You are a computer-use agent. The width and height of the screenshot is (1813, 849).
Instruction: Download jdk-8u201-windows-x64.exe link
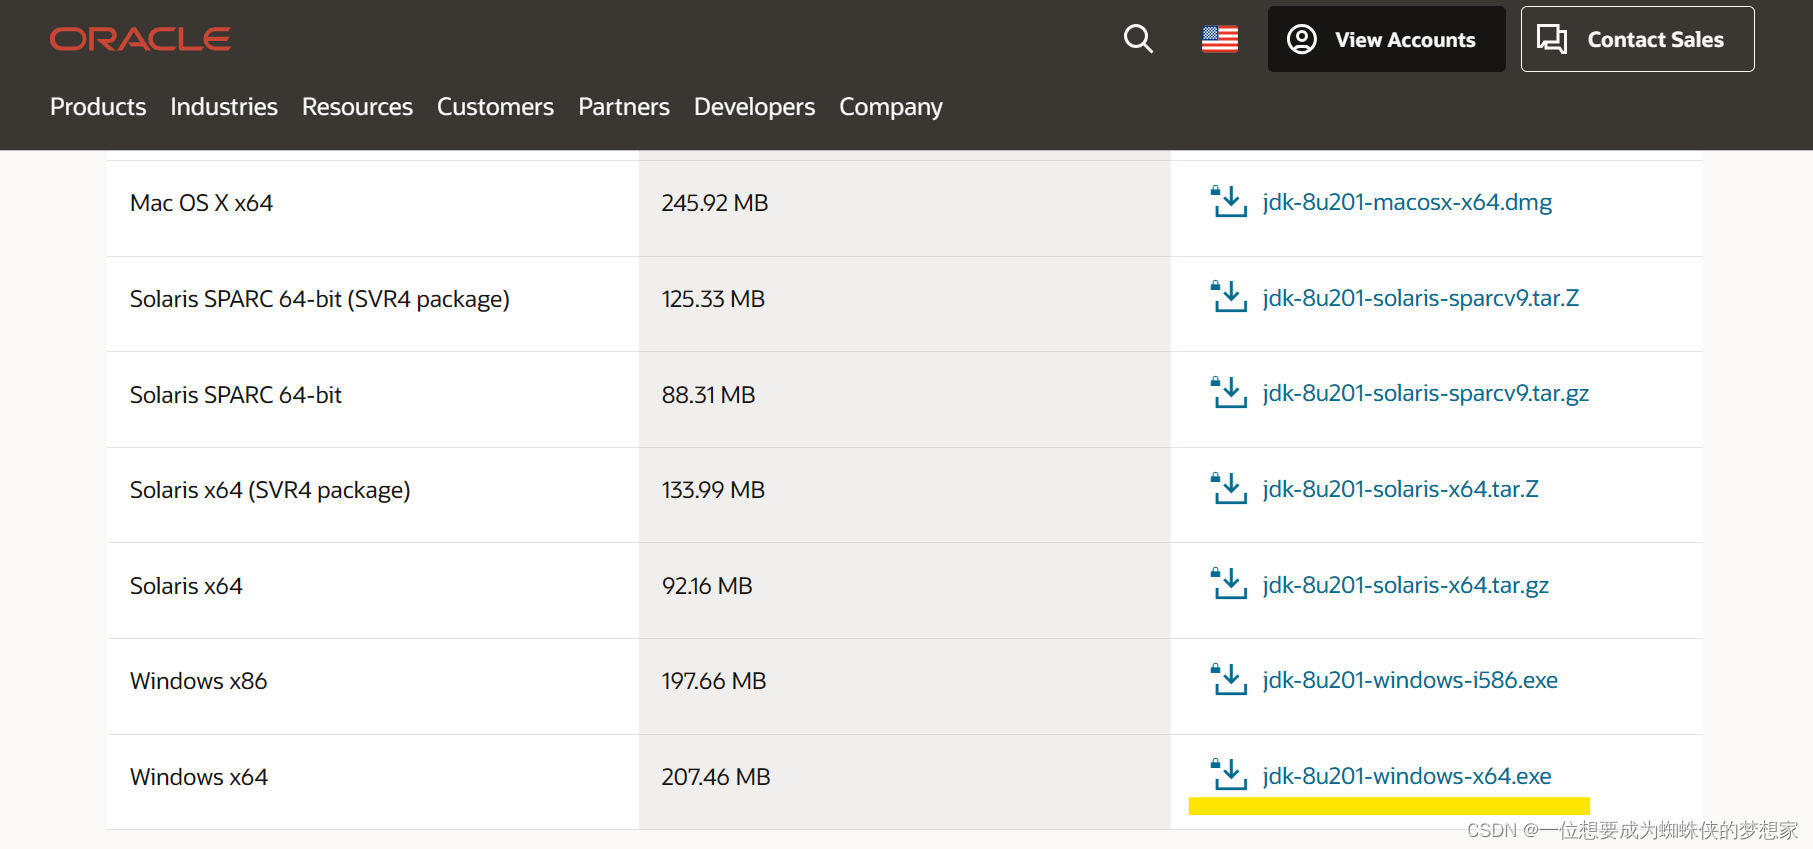(1406, 776)
